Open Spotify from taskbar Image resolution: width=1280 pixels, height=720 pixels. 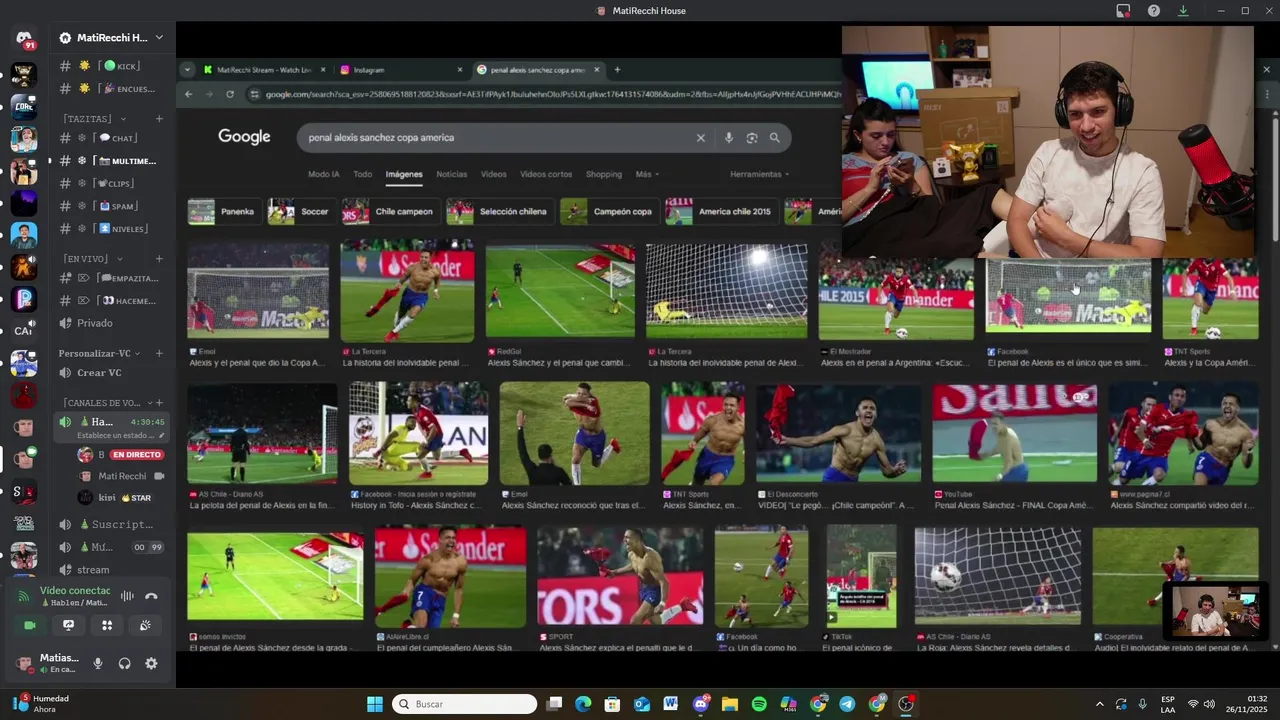(759, 704)
